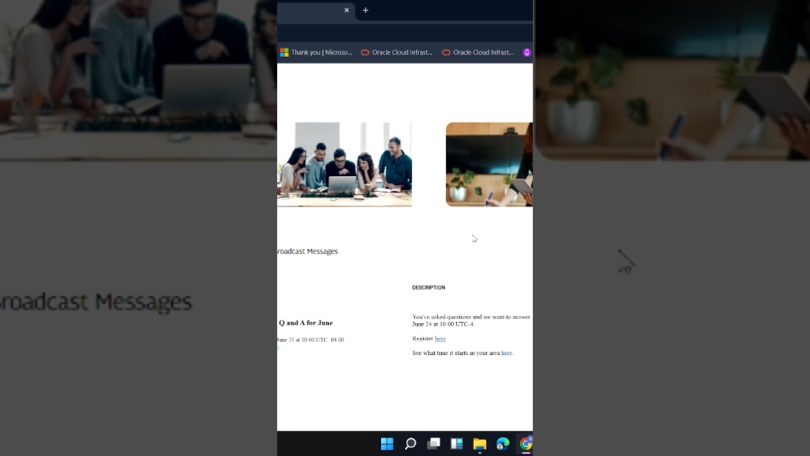Switch to Google Chrome on the taskbar
Viewport: 810px width, 456px height.
click(x=525, y=444)
